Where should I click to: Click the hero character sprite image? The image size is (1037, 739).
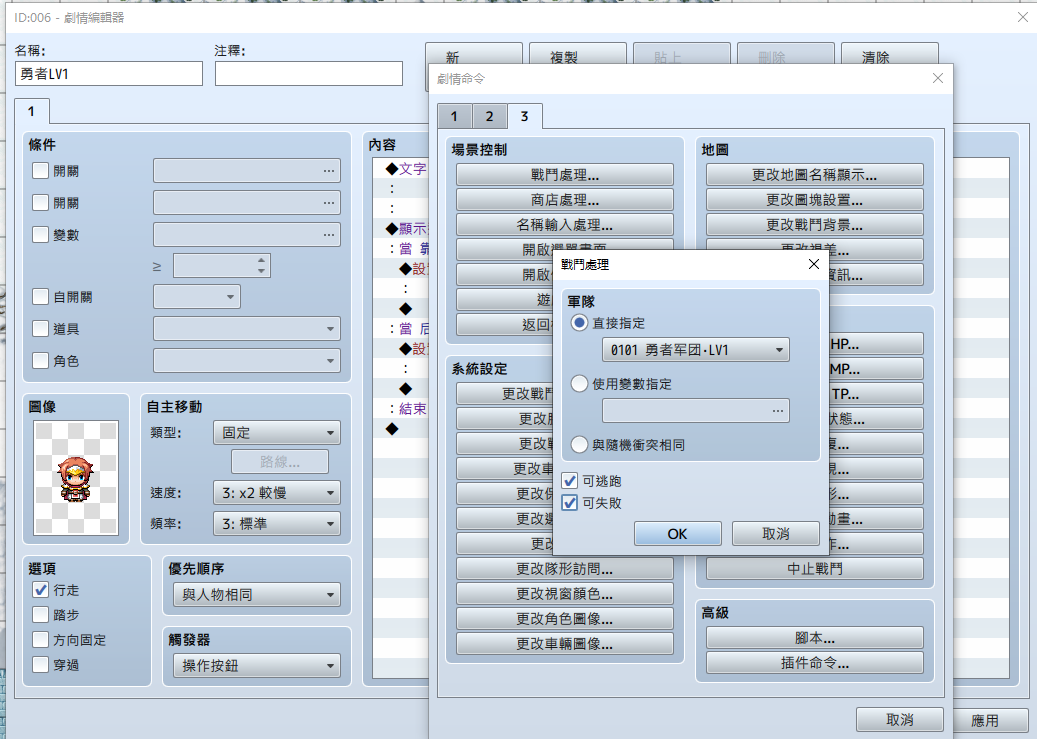coord(76,478)
